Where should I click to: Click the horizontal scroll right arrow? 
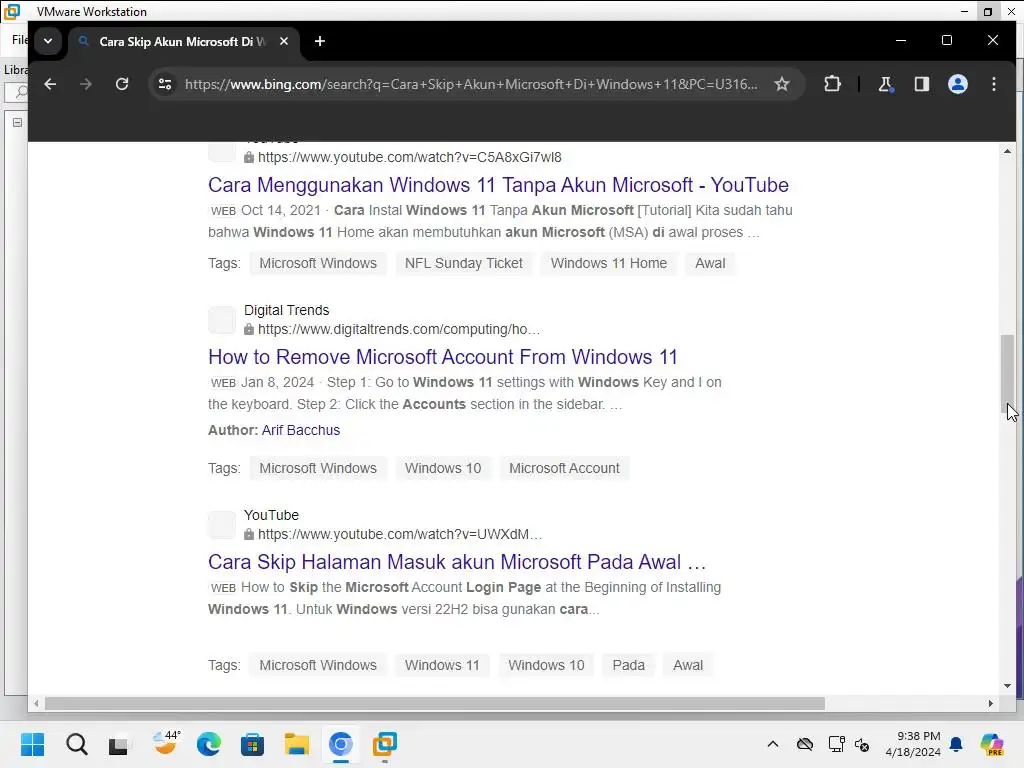pos(991,703)
